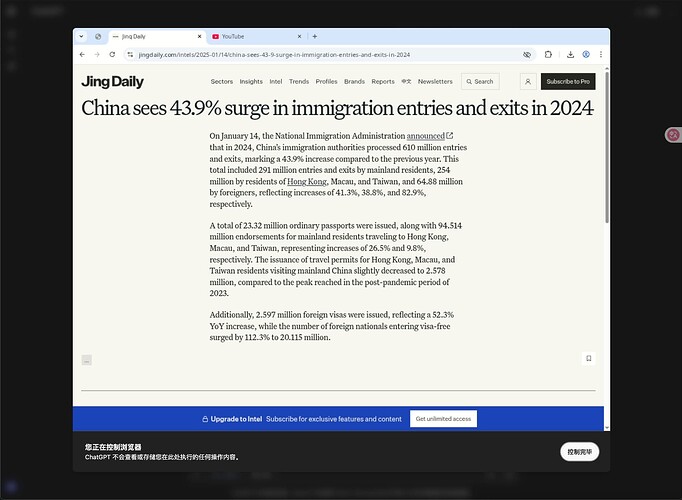Click the crossed-eye tracking icon in address bar
Image resolution: width=682 pixels, height=500 pixels.
(527, 55)
